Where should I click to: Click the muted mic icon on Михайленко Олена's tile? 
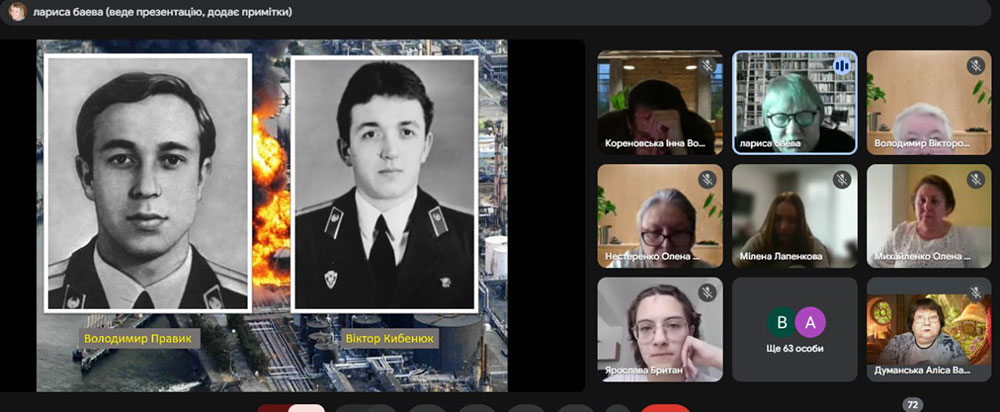pyautogui.click(x=975, y=180)
